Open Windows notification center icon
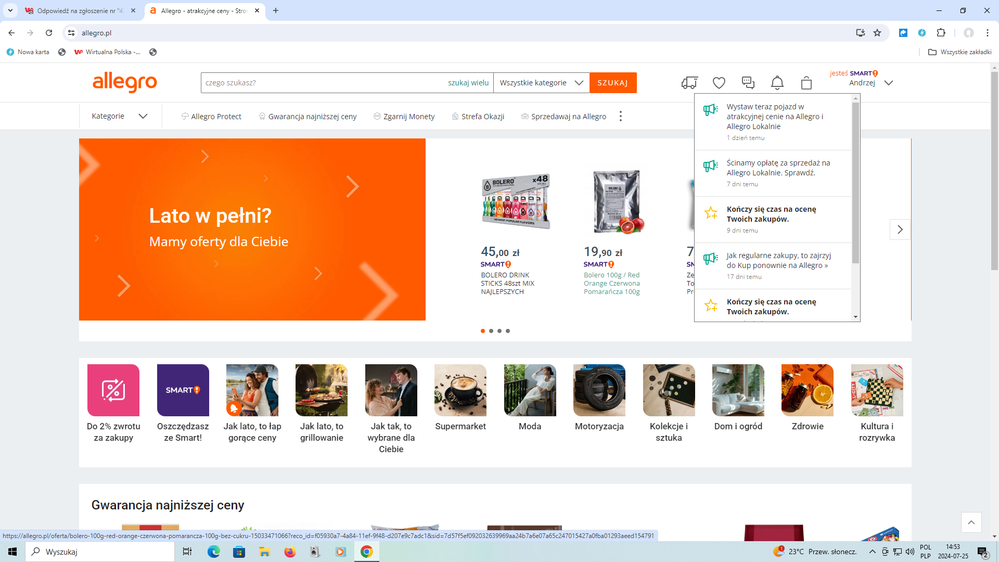Image resolution: width=999 pixels, height=562 pixels. [x=983, y=552]
